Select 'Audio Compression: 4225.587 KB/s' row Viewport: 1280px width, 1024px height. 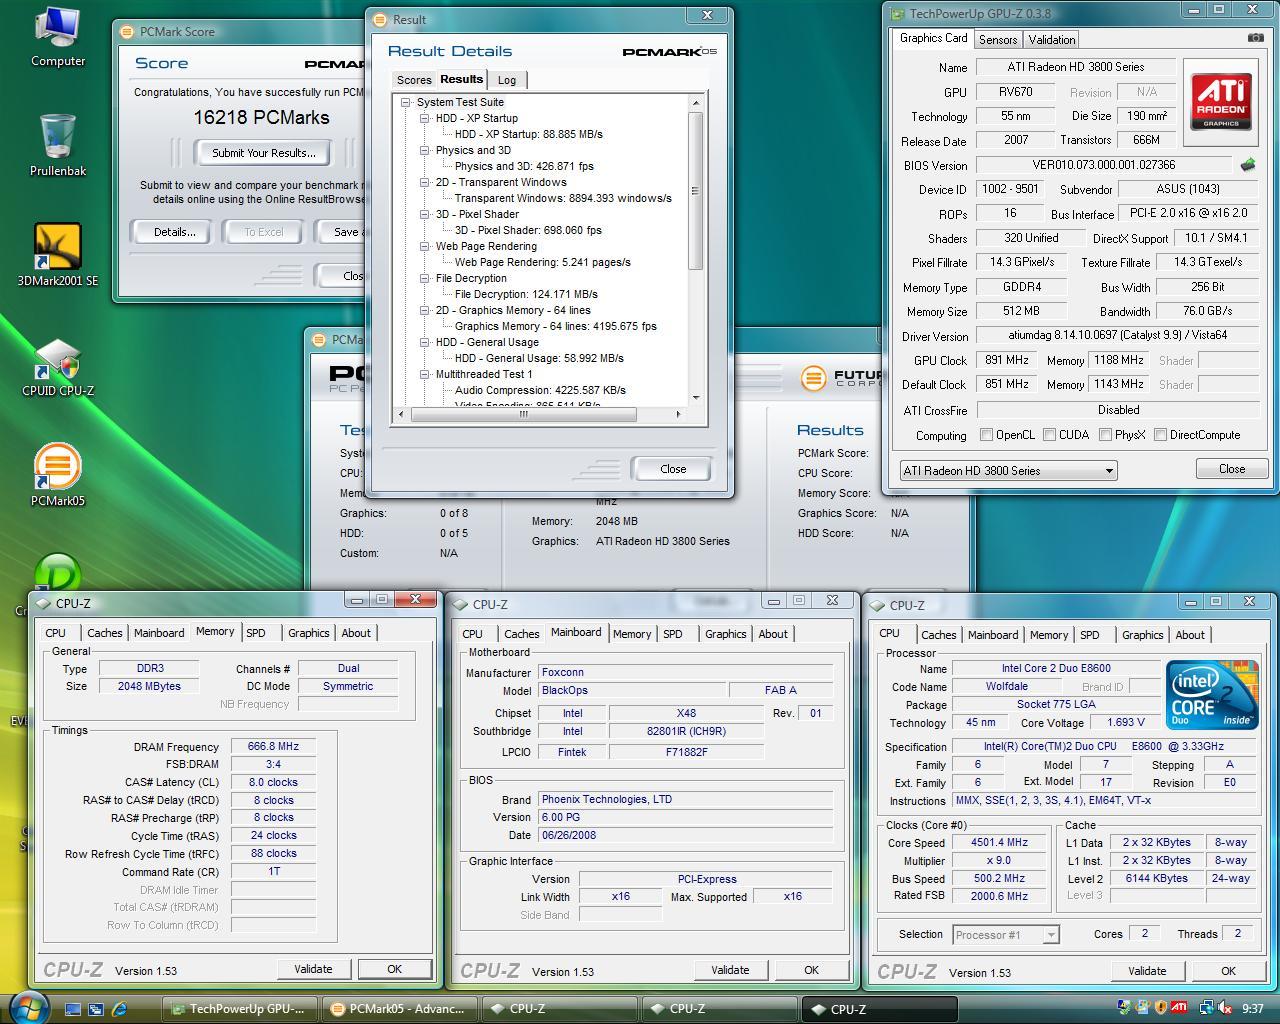coord(540,390)
